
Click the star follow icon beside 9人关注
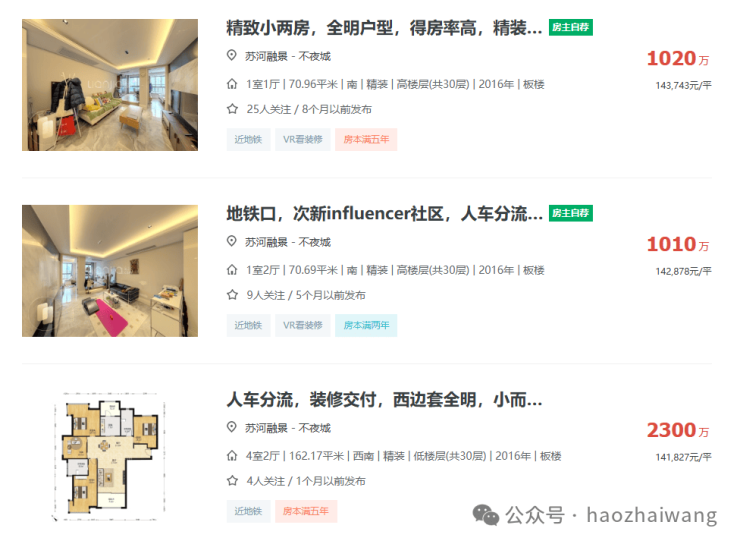click(x=232, y=295)
